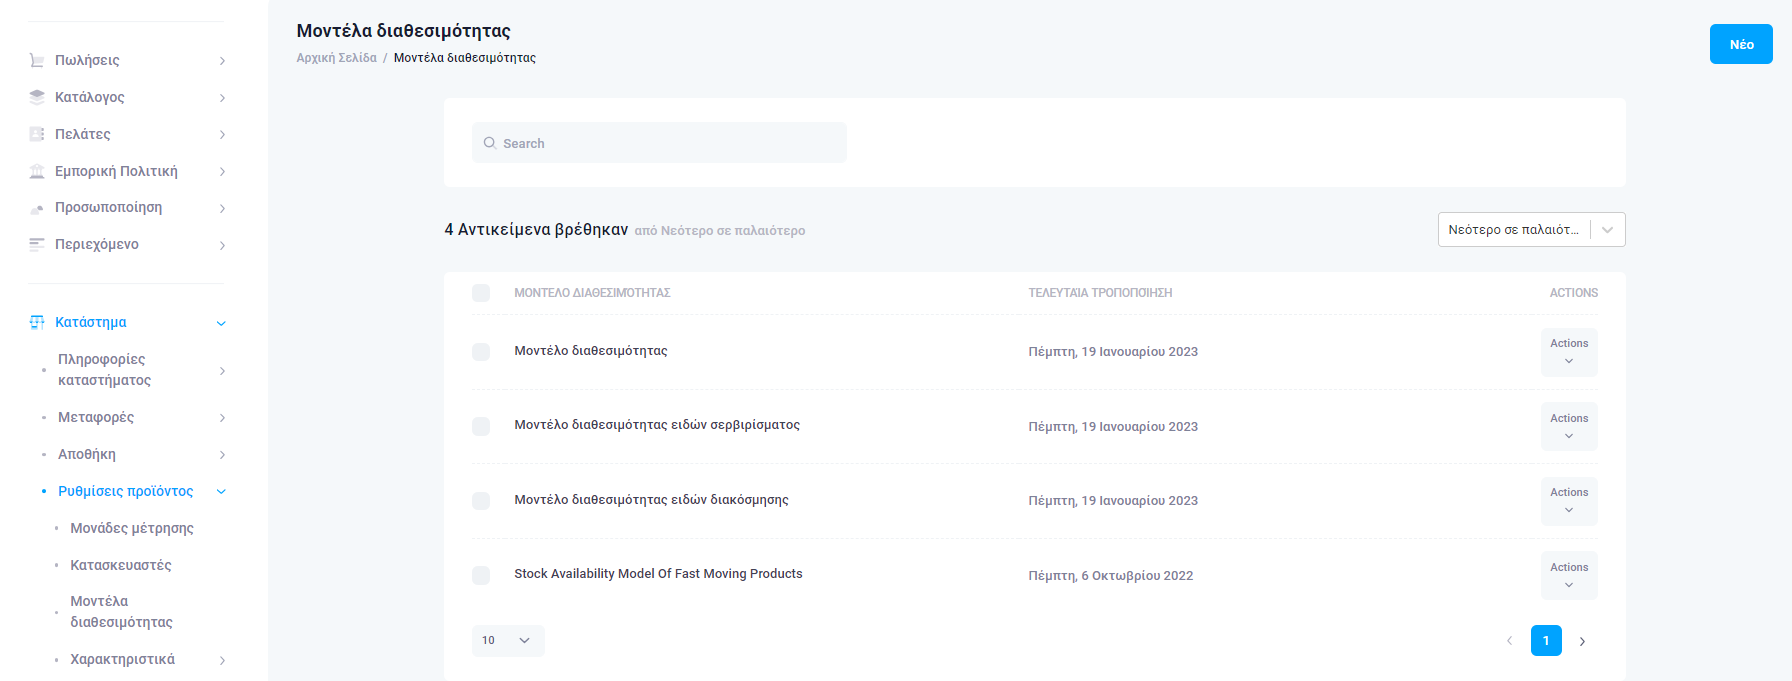Click the Προσωποποίηση icon in sidebar

(x=37, y=208)
